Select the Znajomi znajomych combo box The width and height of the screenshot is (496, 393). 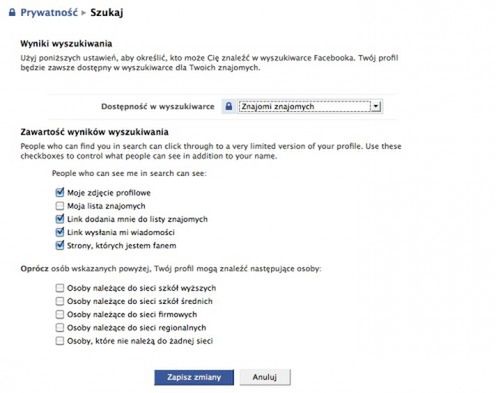pos(310,106)
